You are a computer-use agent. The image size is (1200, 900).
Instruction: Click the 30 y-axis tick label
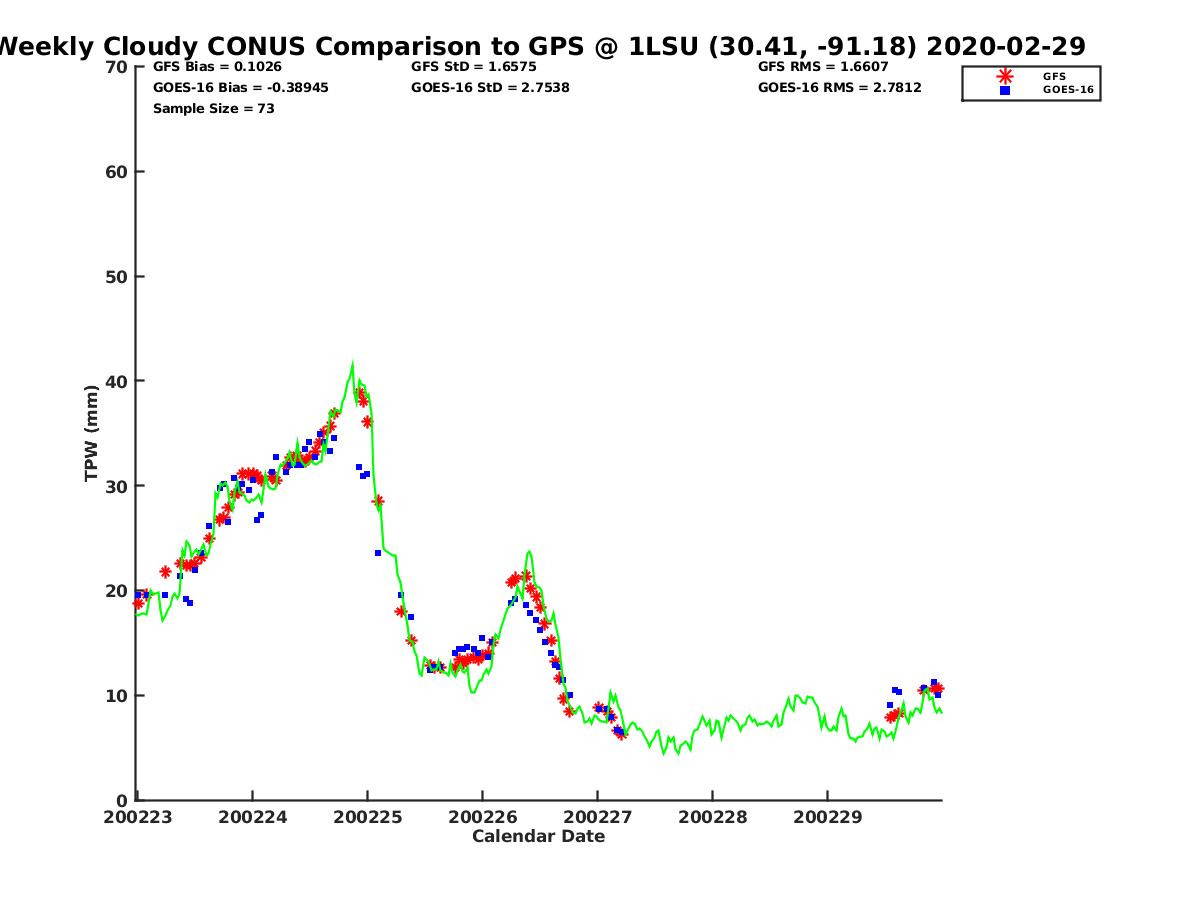coord(116,486)
